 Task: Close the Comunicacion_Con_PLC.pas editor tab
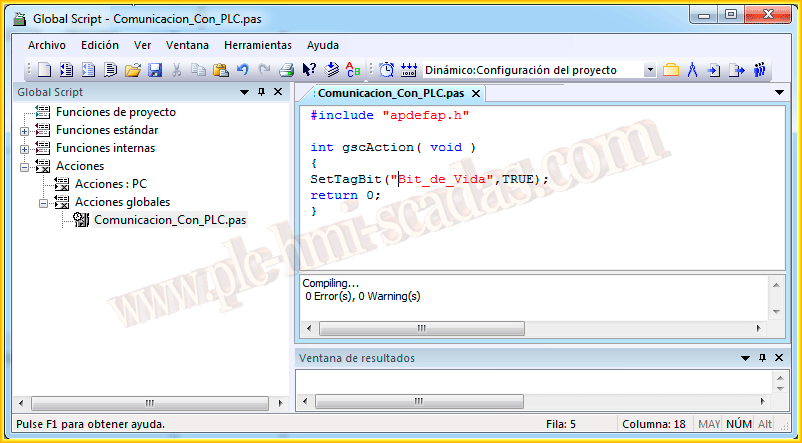pos(476,93)
